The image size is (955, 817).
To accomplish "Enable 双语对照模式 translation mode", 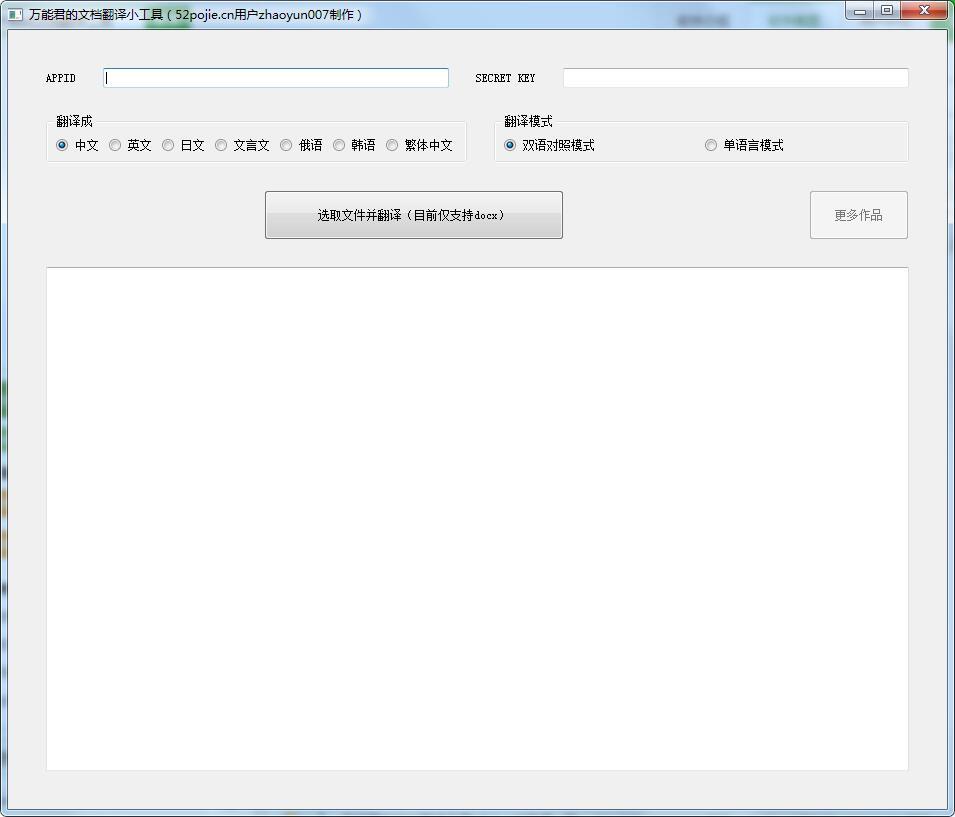I will (x=510, y=145).
